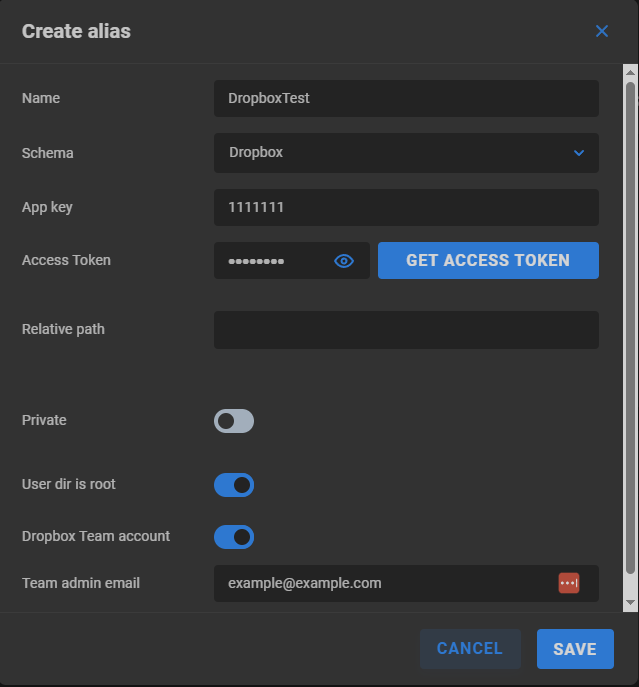639x687 pixels.
Task: Click the scrollbar up arrow
Action: 630,72
